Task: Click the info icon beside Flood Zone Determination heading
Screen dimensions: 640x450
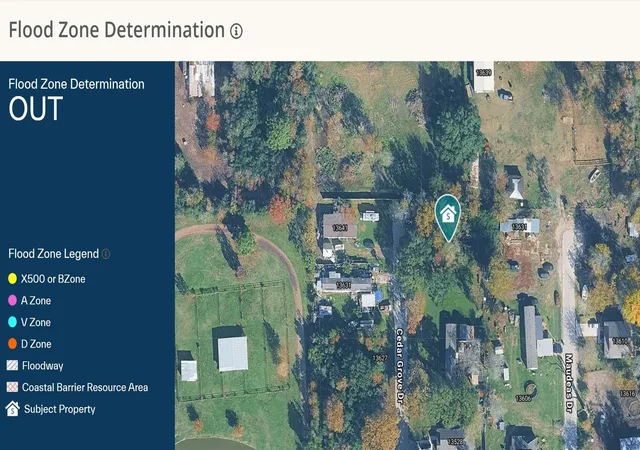Action: pos(236,31)
